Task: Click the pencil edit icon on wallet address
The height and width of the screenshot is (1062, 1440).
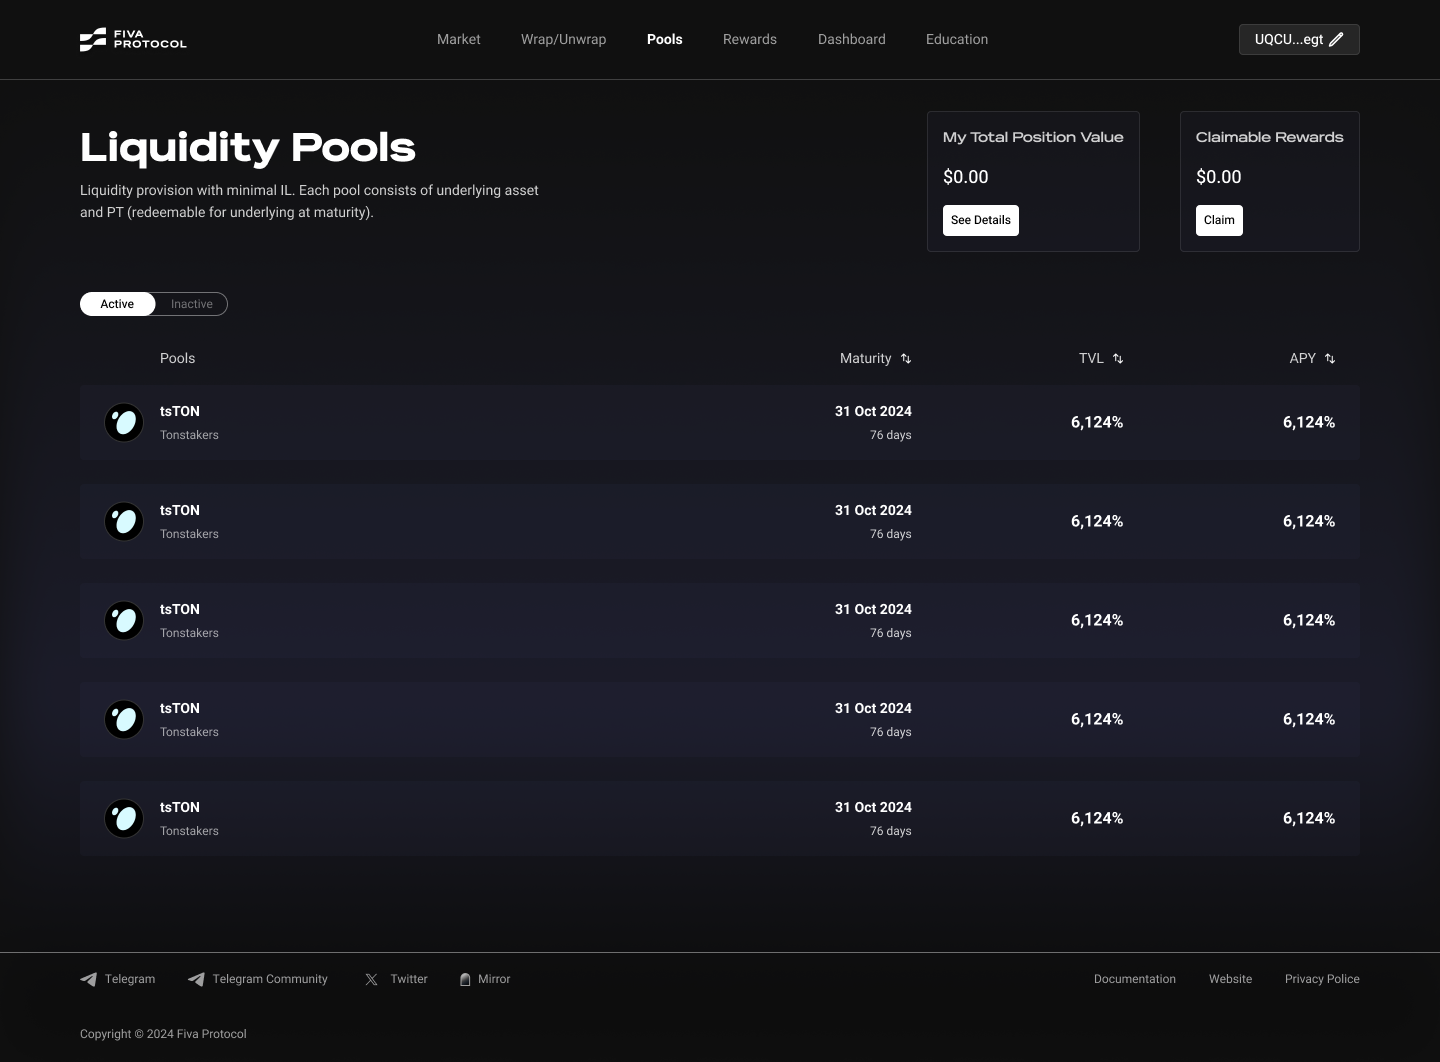Action: point(1337,39)
